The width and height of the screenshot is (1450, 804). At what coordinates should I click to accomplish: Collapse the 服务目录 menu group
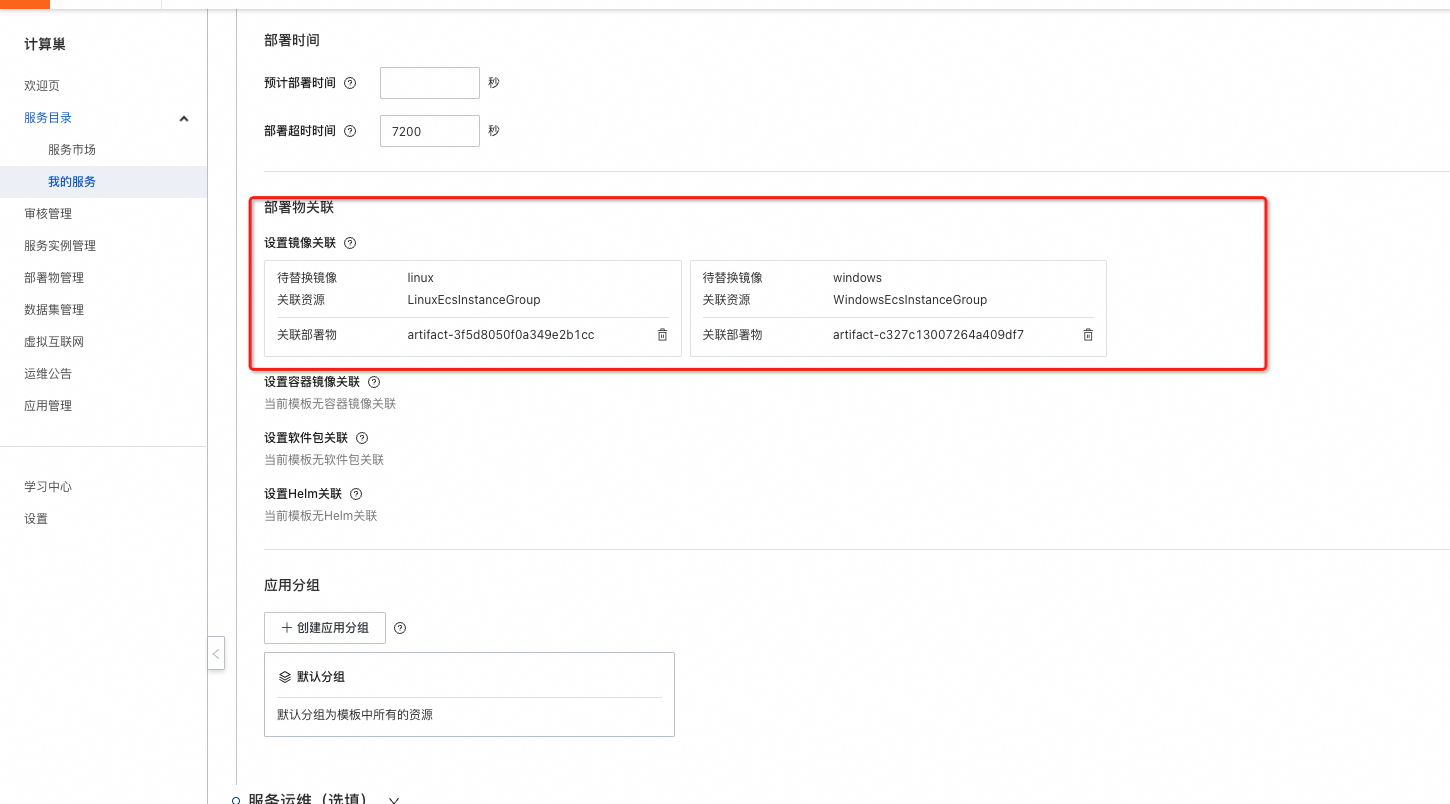(183, 119)
